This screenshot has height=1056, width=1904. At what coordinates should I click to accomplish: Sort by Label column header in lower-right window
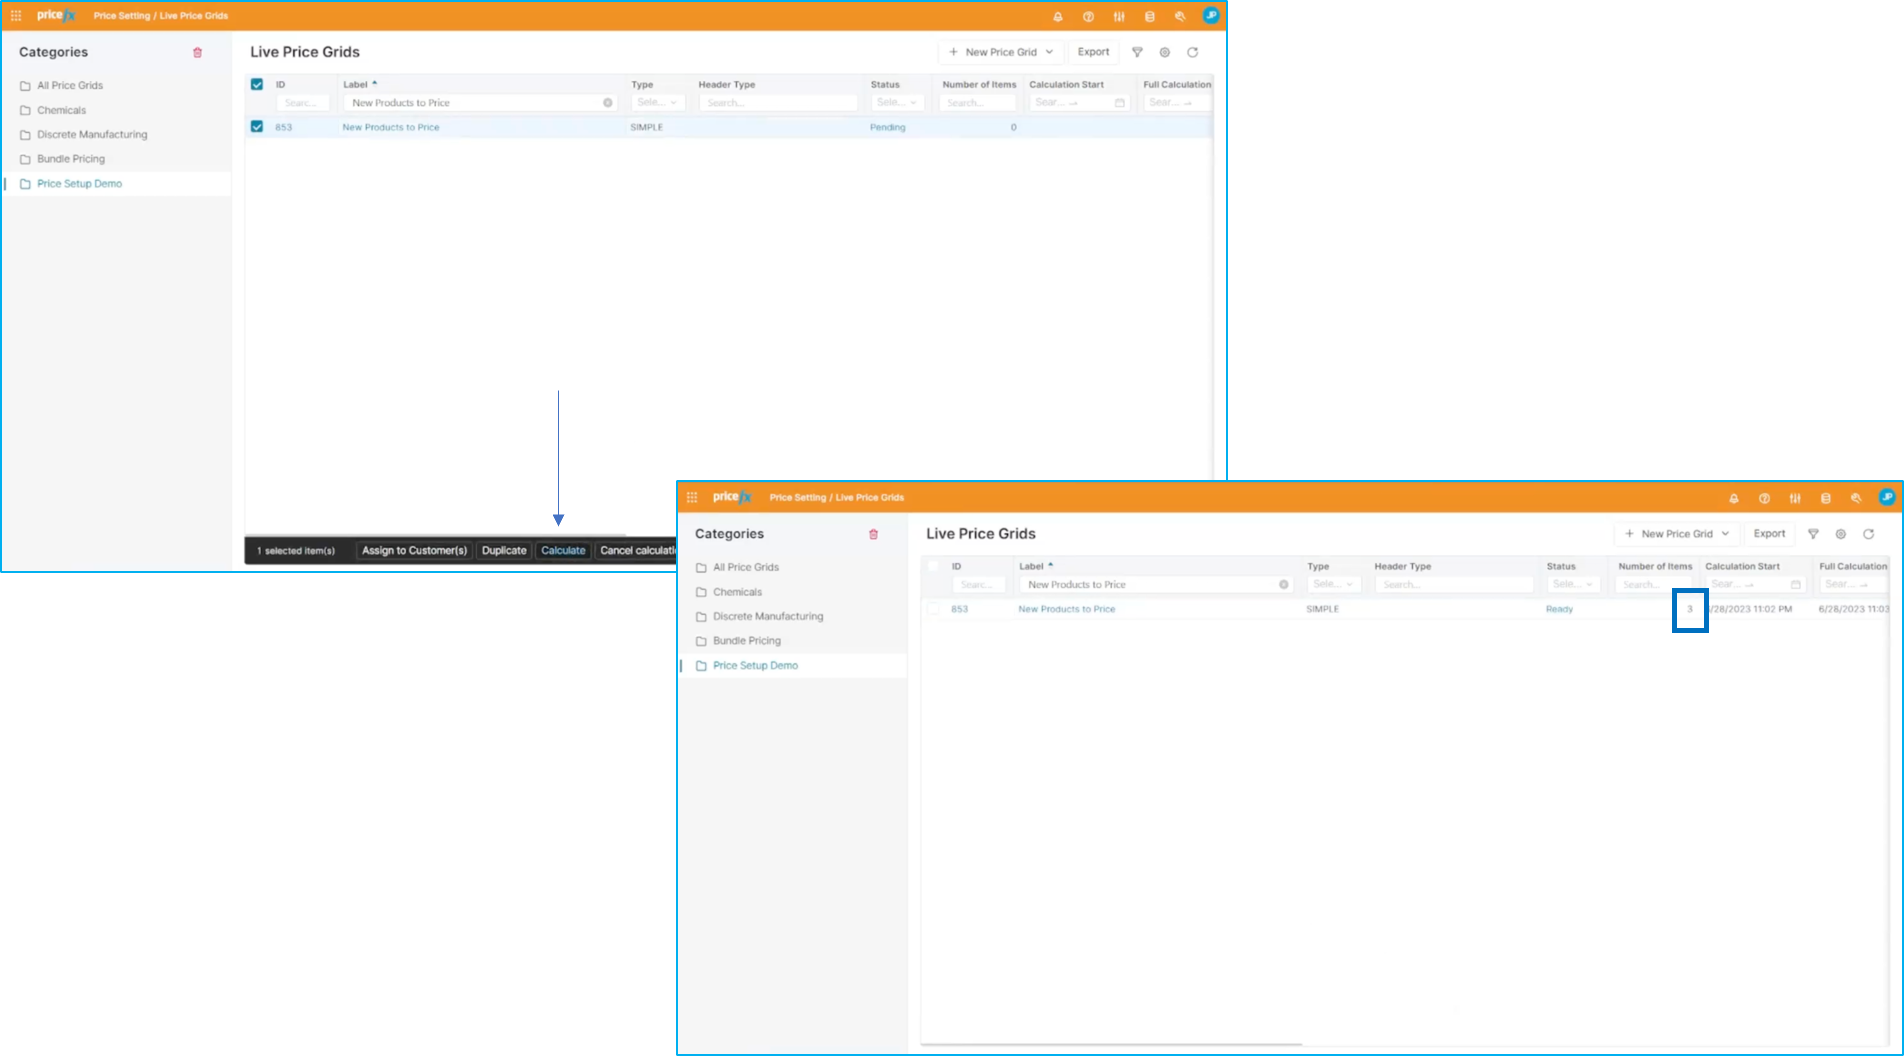(x=1036, y=566)
